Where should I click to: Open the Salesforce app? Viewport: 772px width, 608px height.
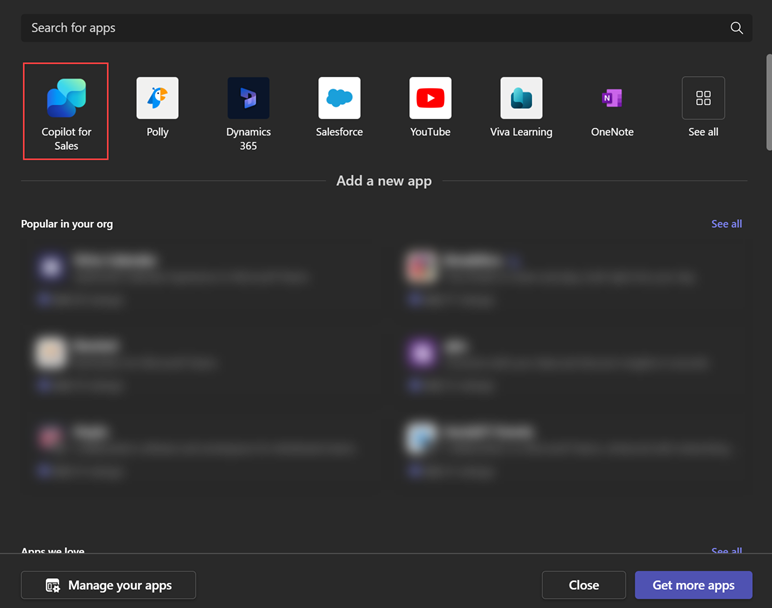click(339, 98)
